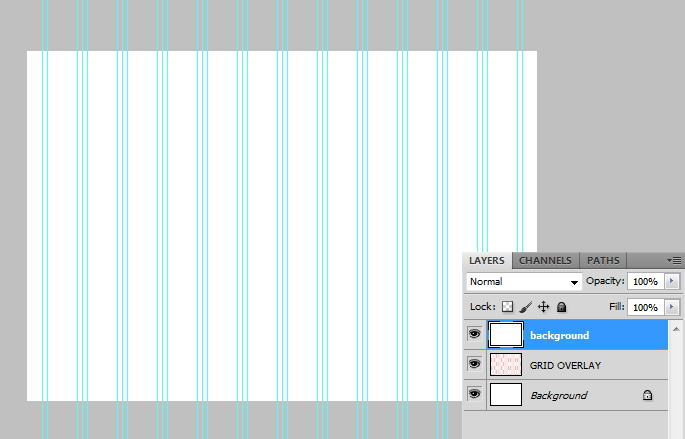Viewport: 685px width, 439px height.
Task: Select the highlighted background layer name
Action: [x=560, y=335]
